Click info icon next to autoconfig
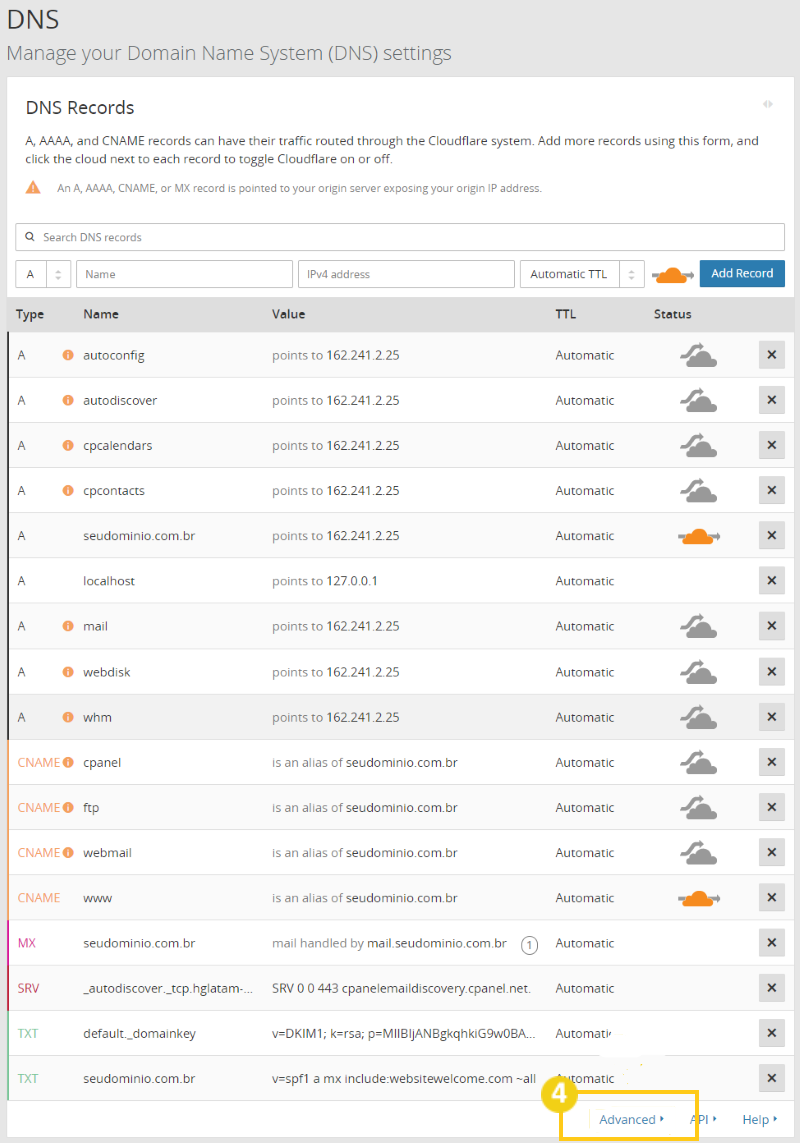 (68, 355)
